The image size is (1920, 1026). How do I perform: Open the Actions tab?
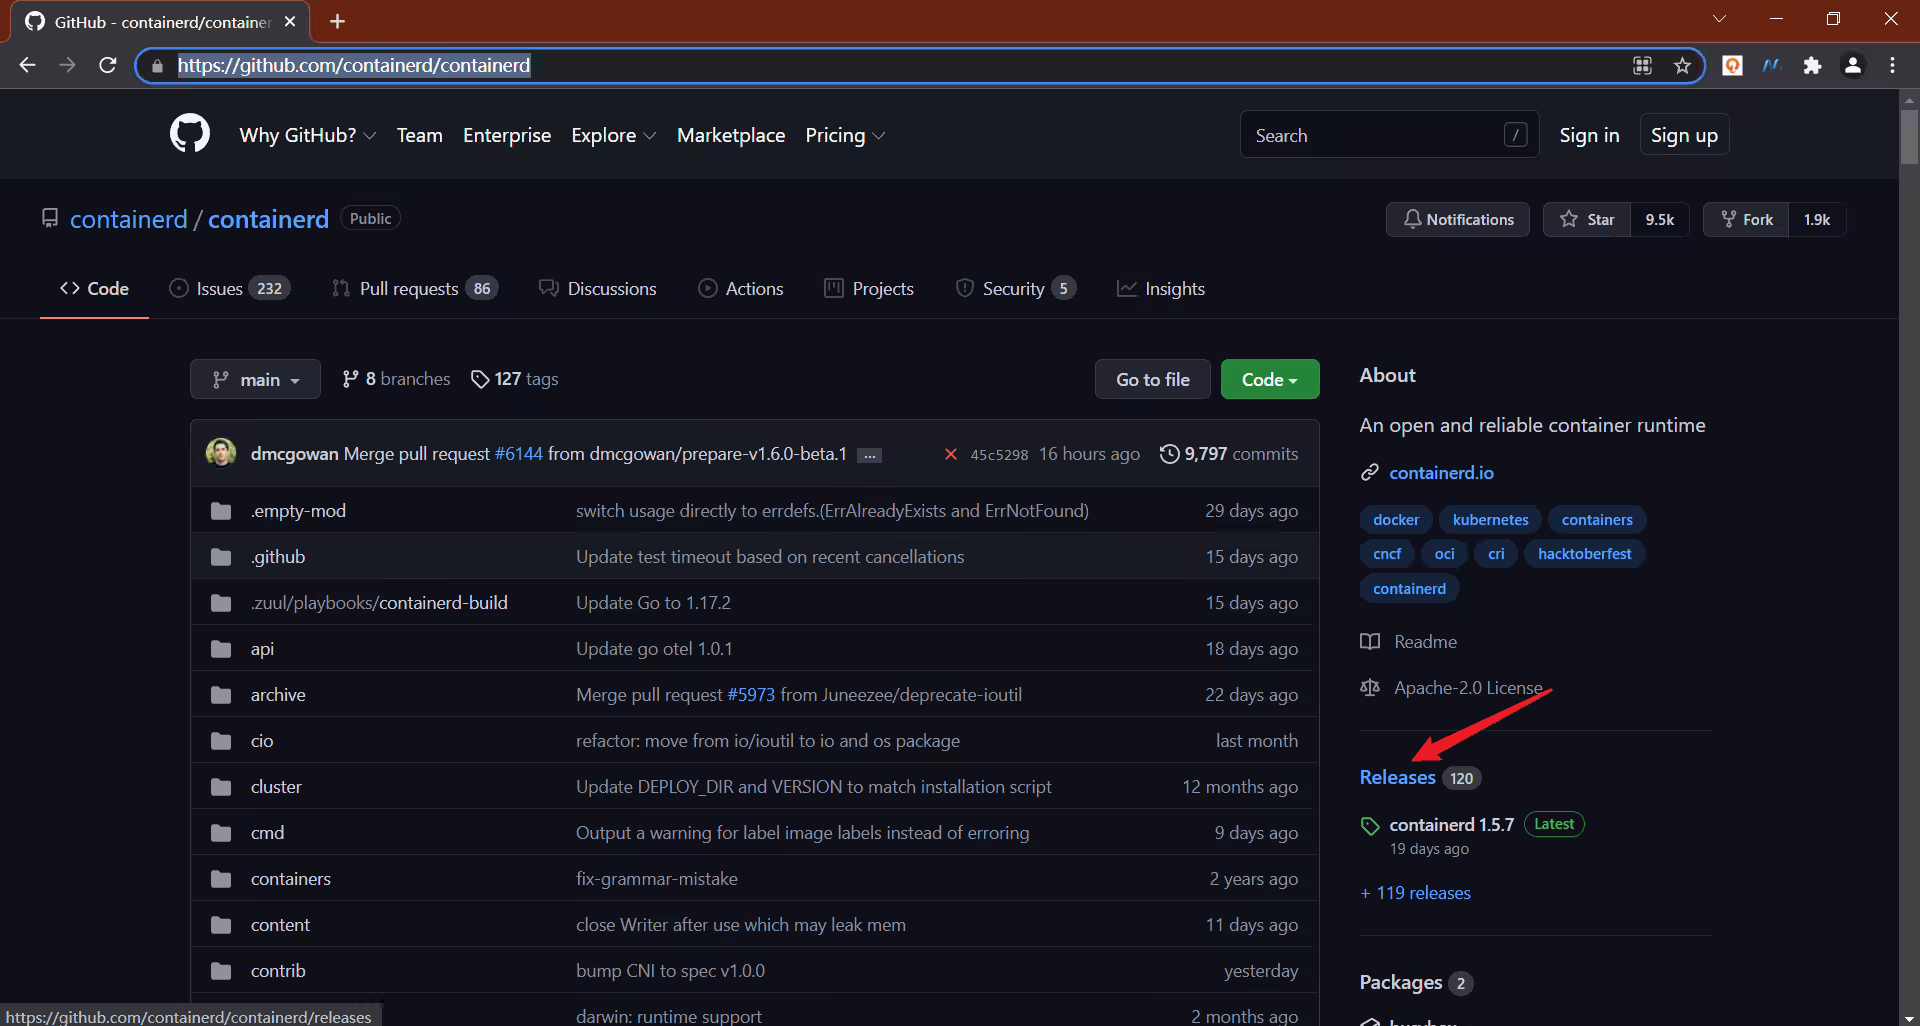pyautogui.click(x=741, y=288)
